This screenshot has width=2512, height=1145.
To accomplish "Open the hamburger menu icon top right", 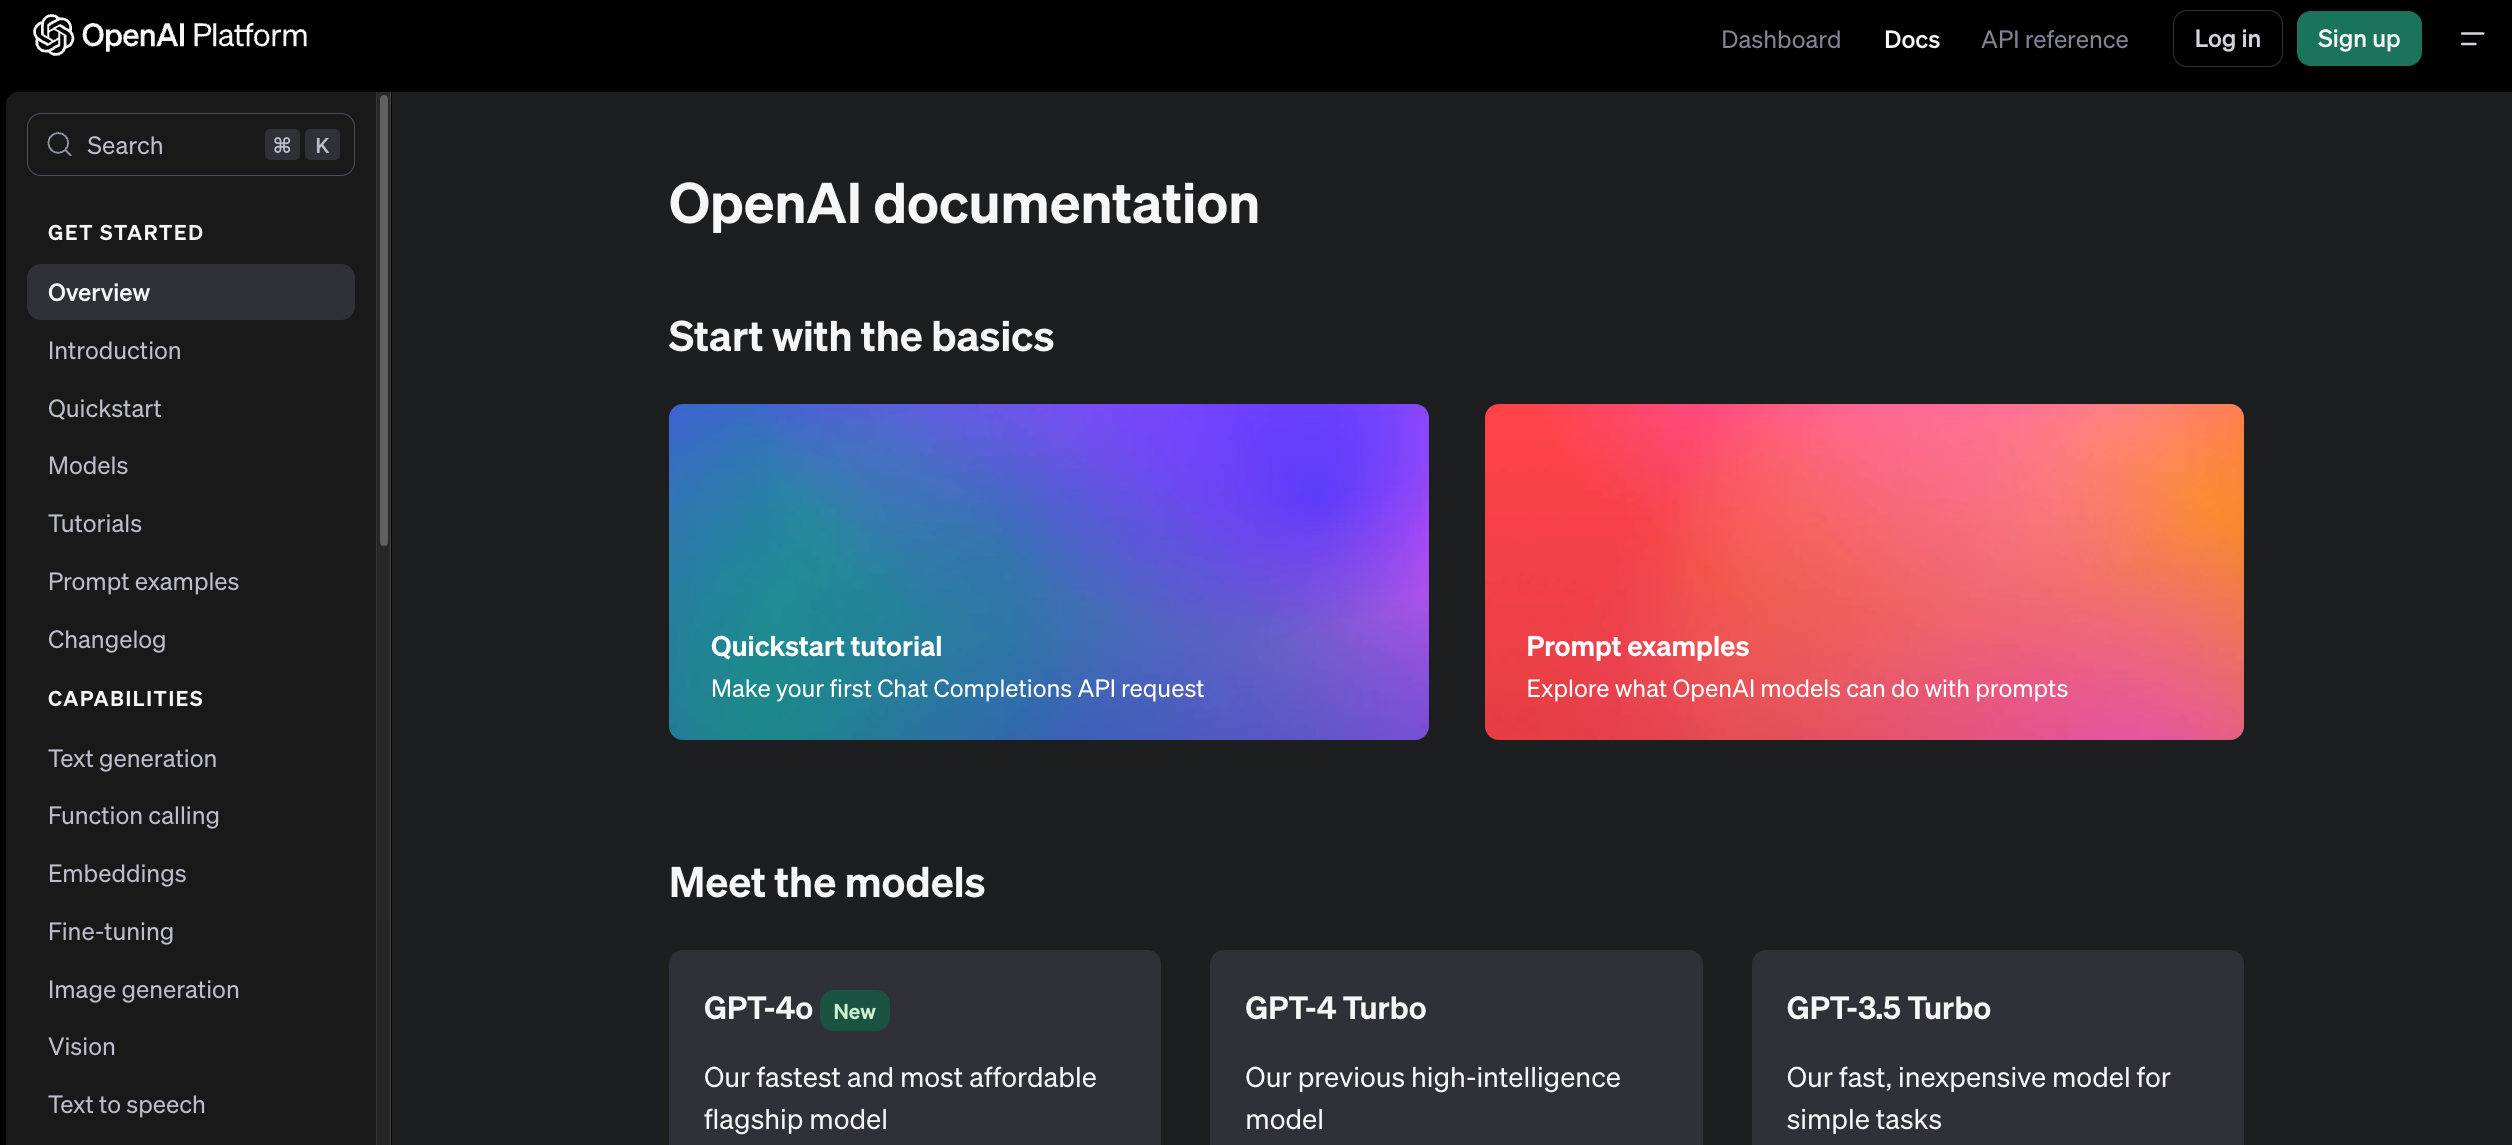I will point(2471,39).
